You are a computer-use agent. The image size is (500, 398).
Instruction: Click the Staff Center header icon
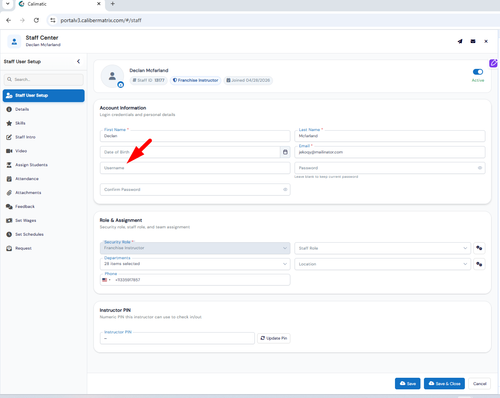[x=14, y=41]
